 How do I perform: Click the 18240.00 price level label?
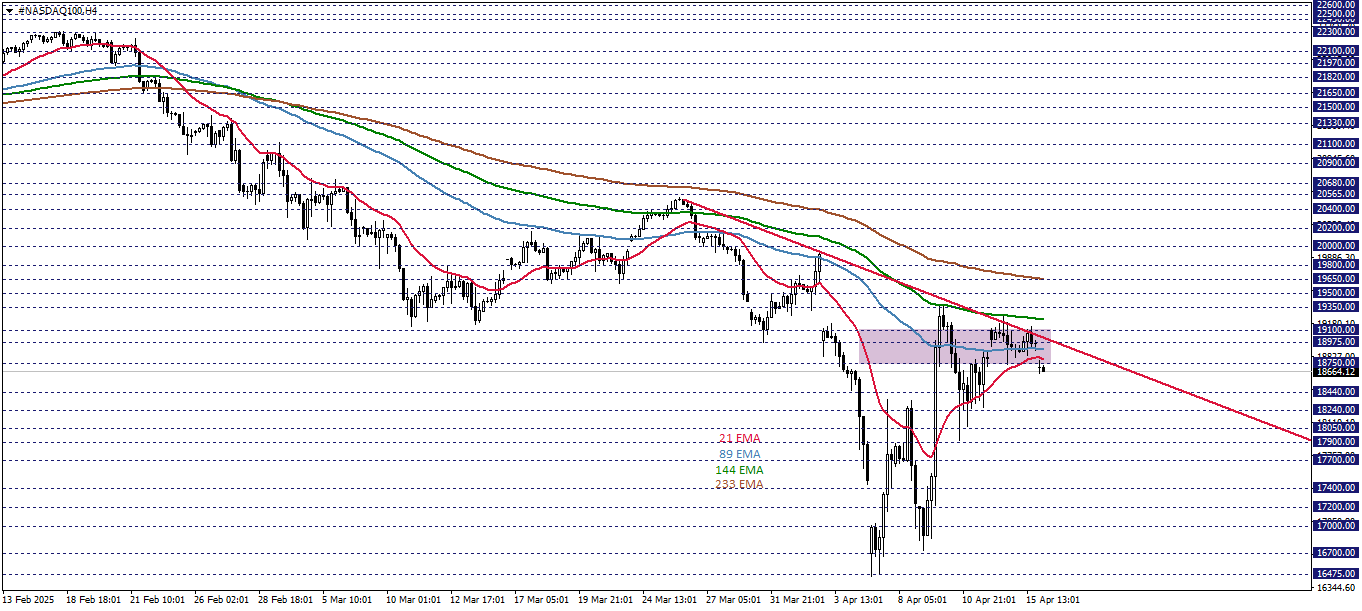1336,410
